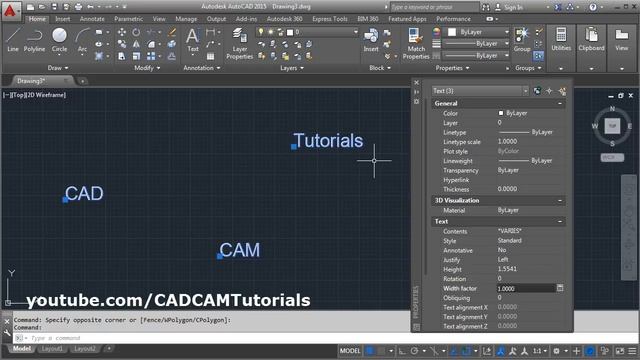
Task: Switch to the Insert ribbon tab
Action: click(x=62, y=19)
